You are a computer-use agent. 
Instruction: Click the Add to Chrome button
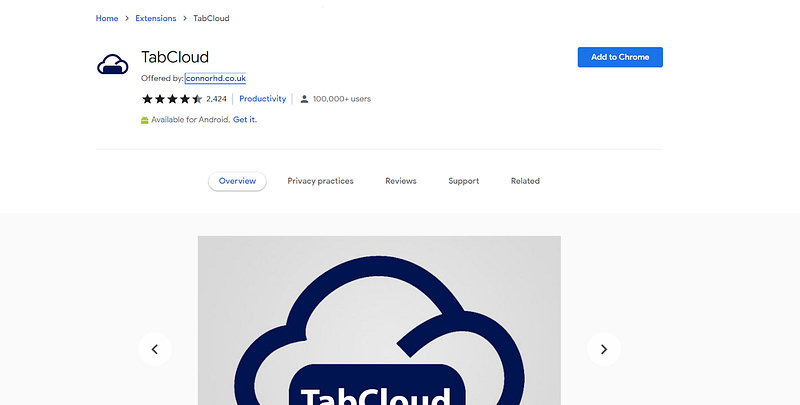click(x=620, y=57)
